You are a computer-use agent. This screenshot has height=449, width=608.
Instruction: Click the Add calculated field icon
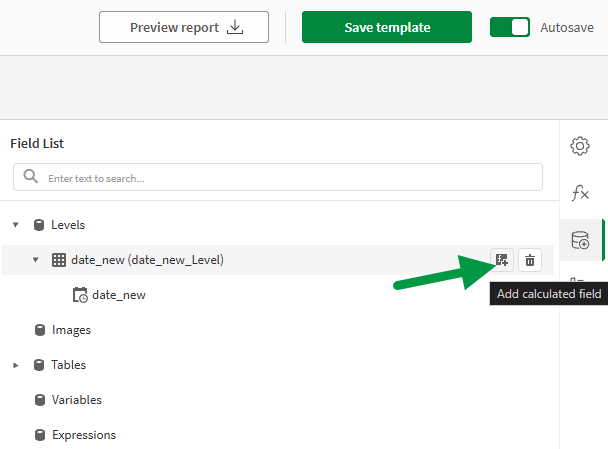pyautogui.click(x=502, y=260)
